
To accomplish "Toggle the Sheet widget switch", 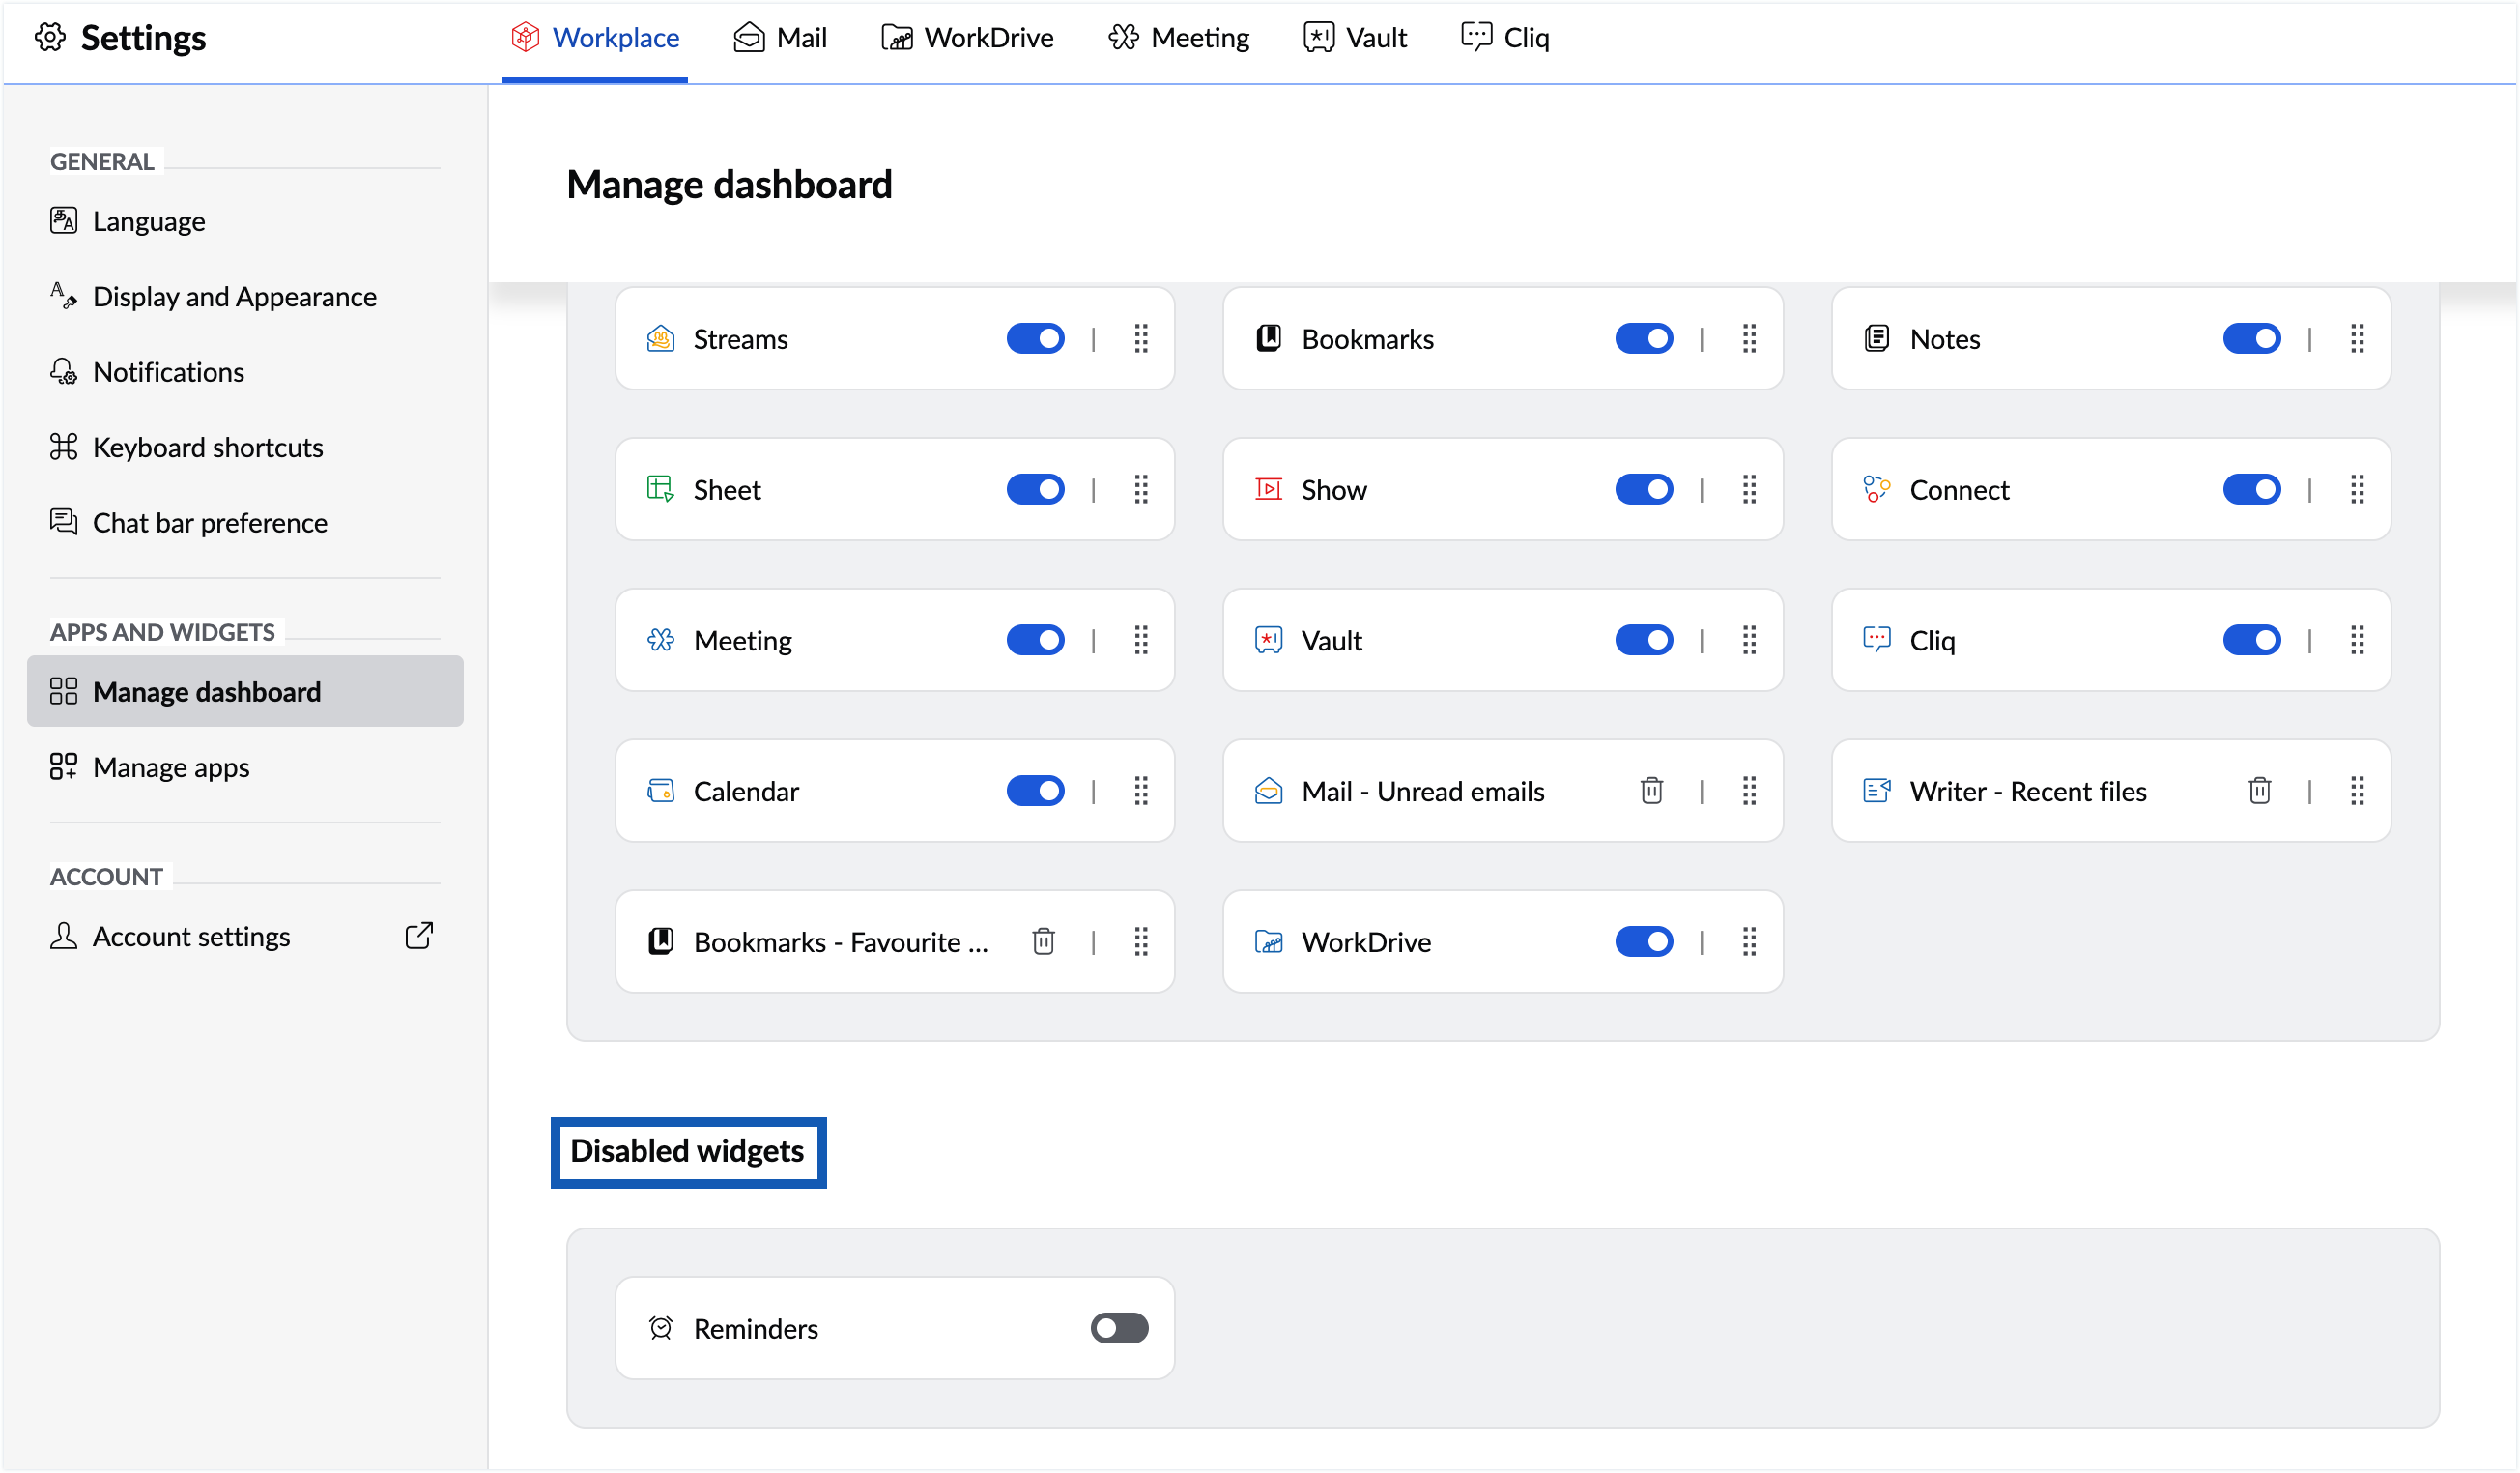I will [1036, 490].
